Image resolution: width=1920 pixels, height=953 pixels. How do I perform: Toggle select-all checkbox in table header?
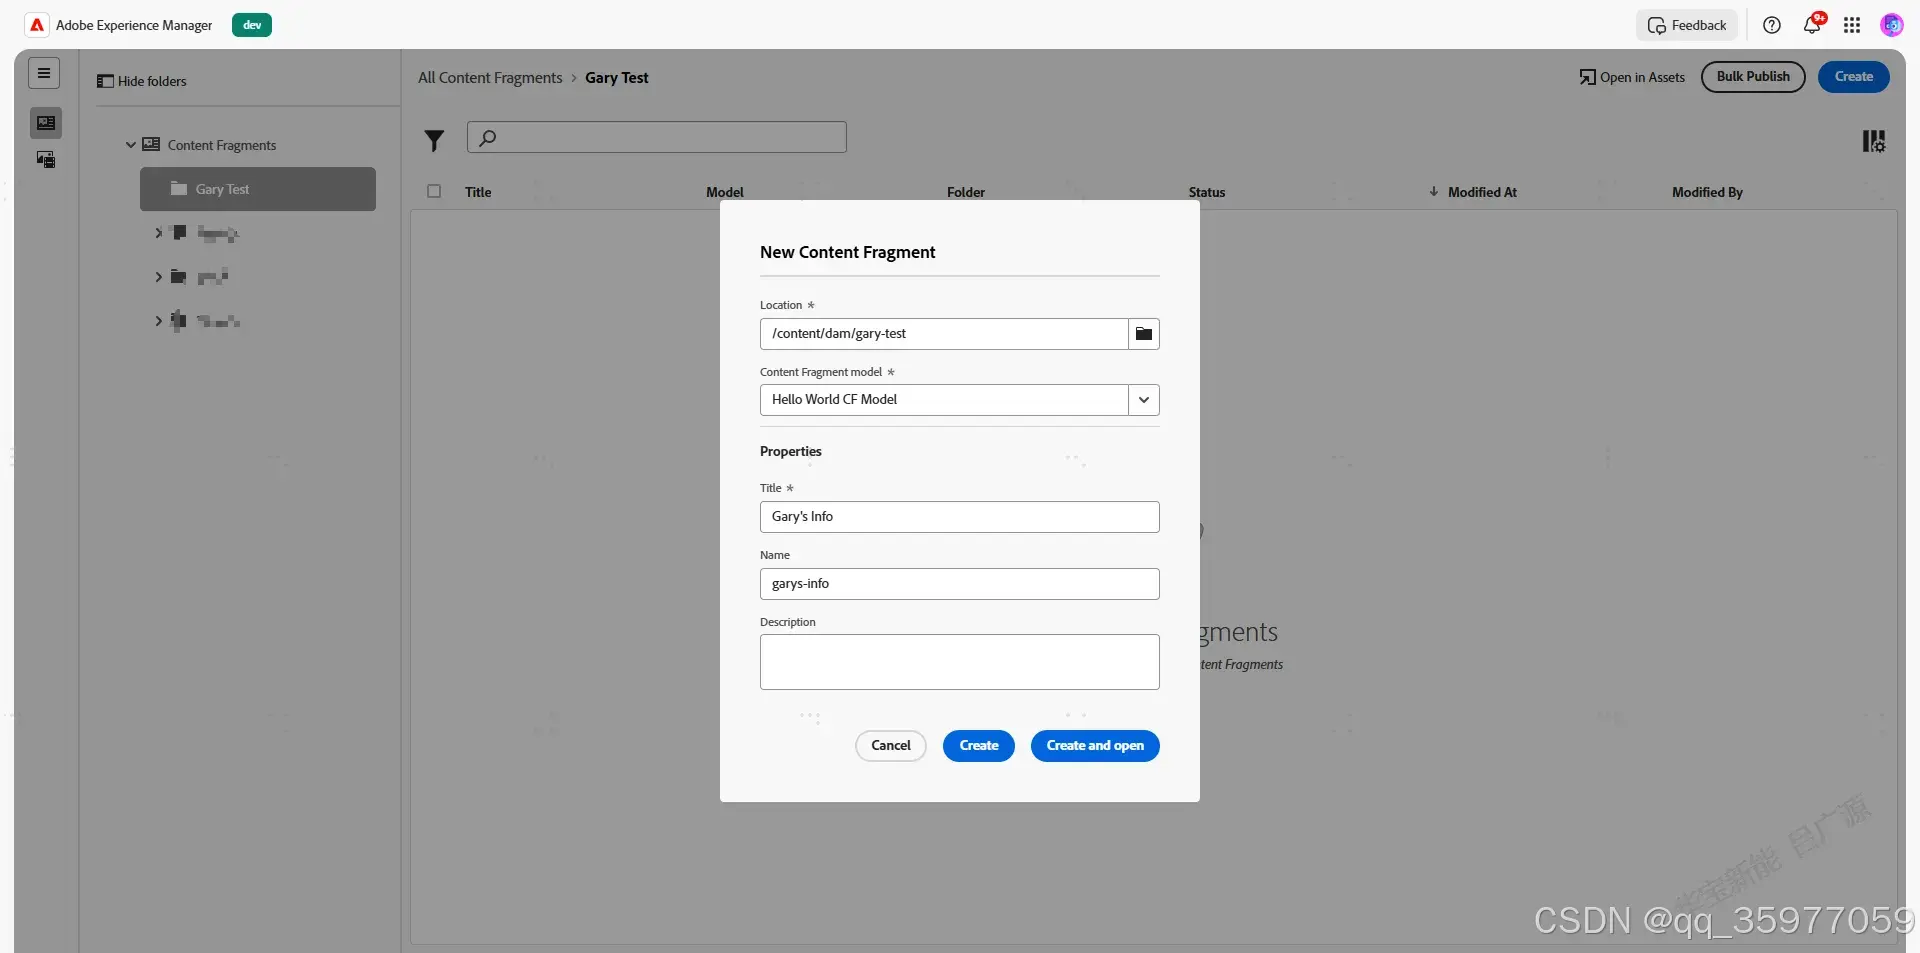tap(434, 191)
